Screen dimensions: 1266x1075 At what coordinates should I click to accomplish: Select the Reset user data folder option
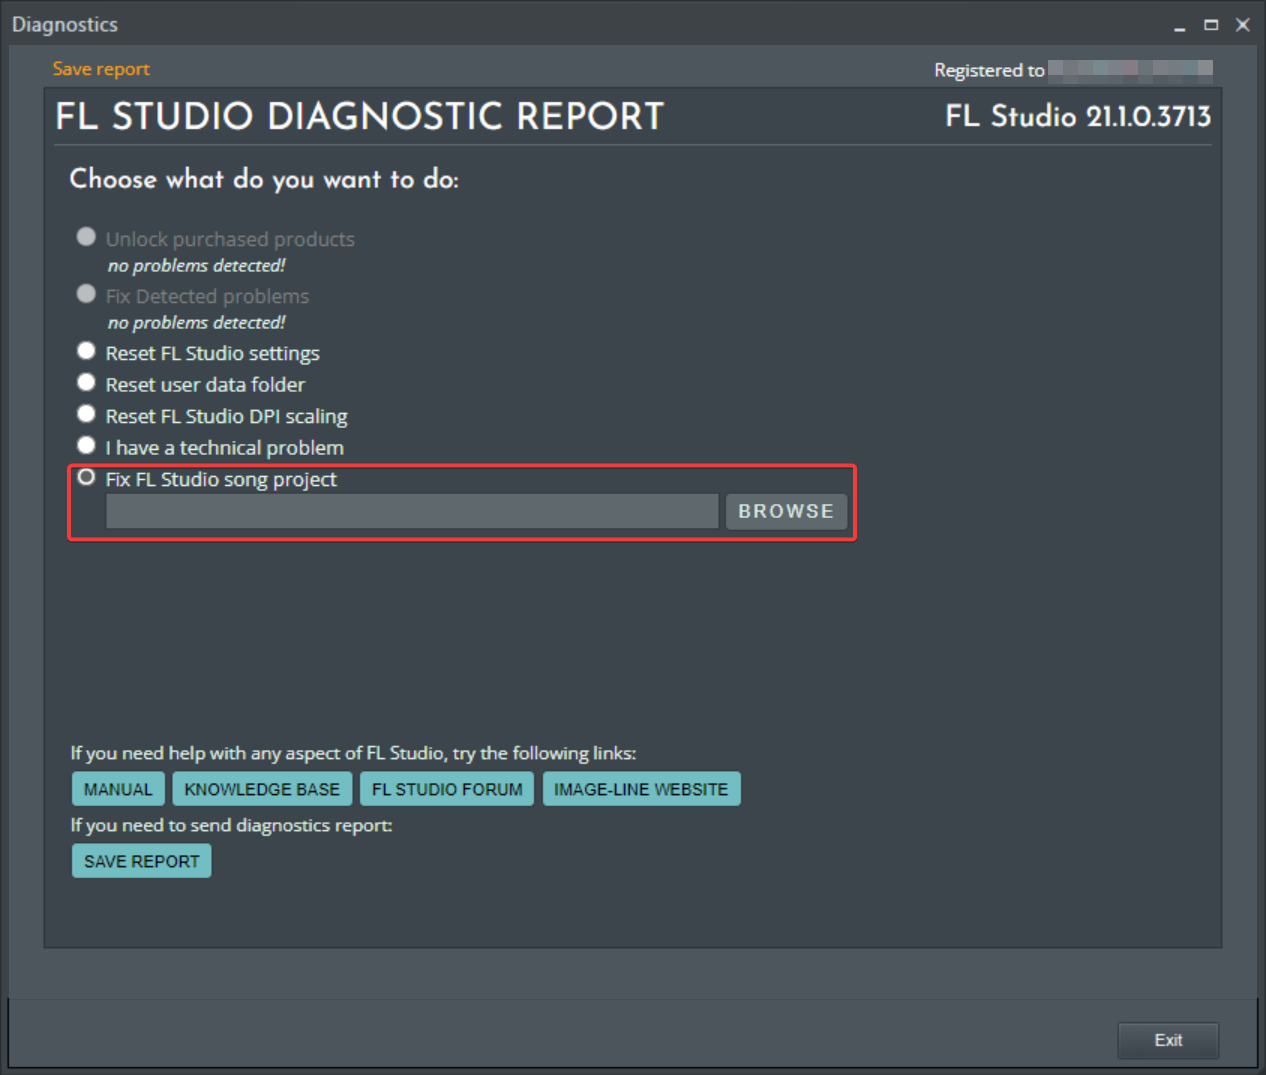[86, 382]
